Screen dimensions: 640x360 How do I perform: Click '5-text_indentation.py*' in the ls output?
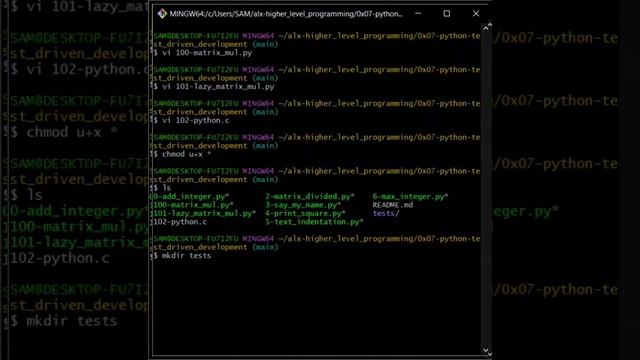[314, 222]
